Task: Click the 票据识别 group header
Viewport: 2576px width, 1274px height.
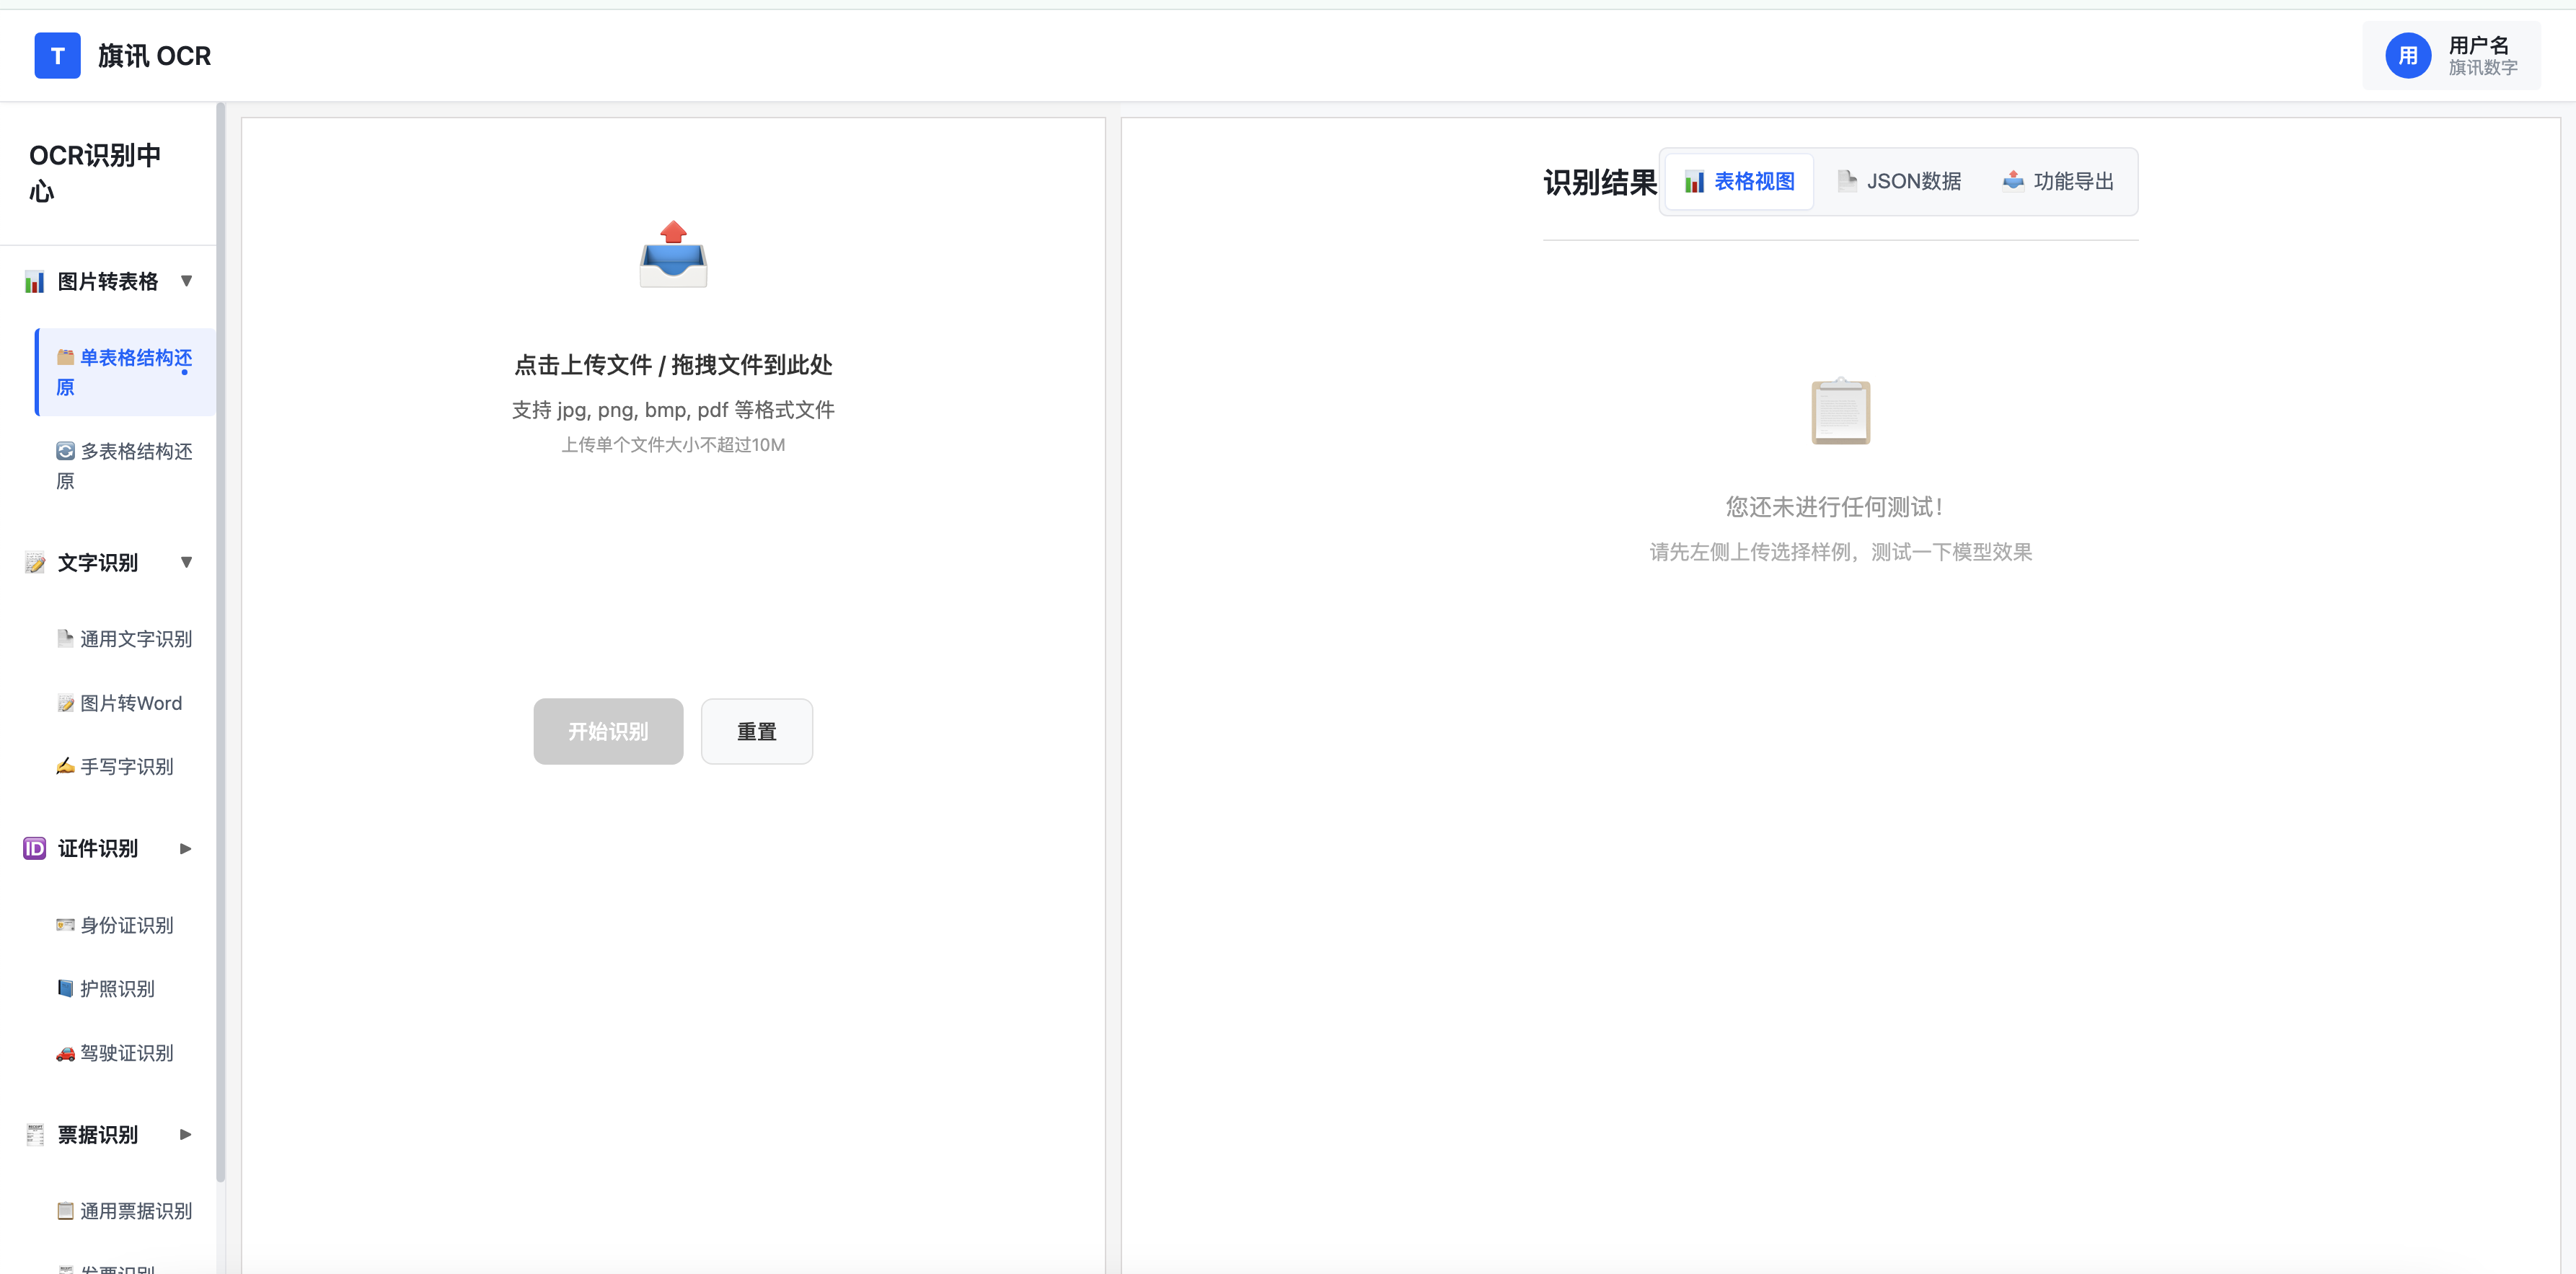Action: 108,1135
